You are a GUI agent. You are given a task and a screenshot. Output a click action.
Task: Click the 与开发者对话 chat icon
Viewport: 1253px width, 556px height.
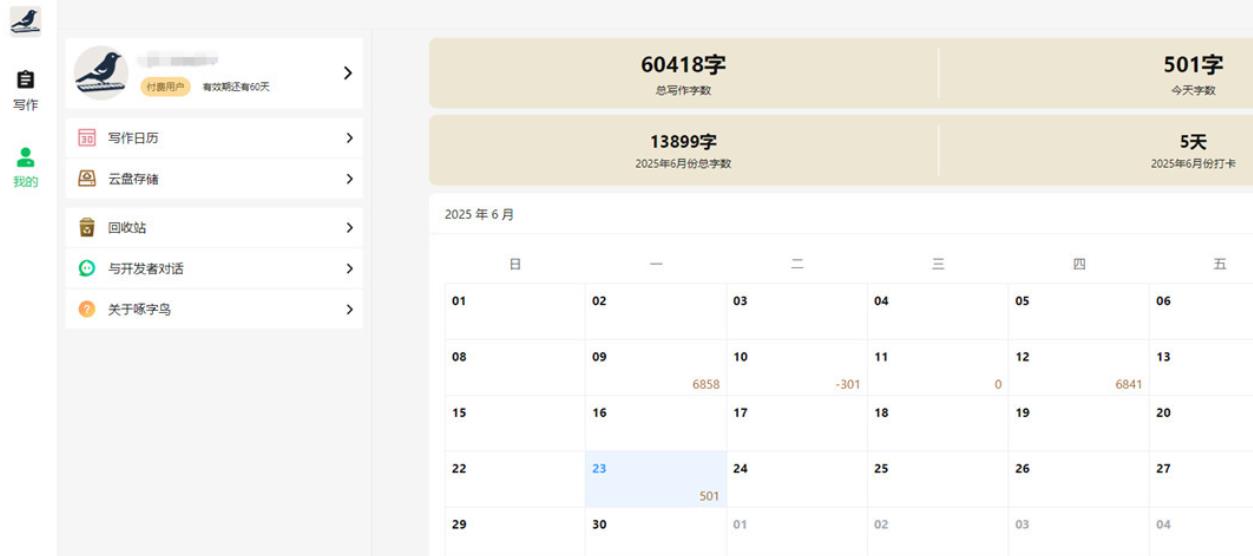[x=87, y=268]
